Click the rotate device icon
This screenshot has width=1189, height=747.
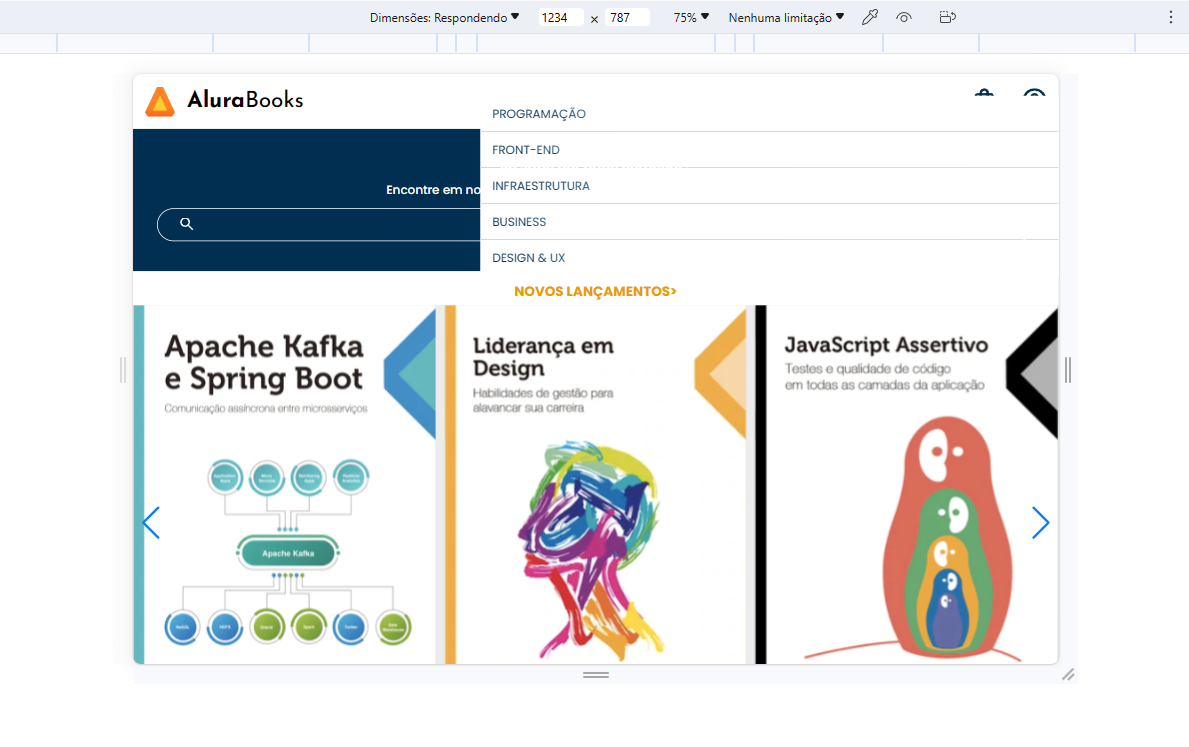click(x=947, y=17)
